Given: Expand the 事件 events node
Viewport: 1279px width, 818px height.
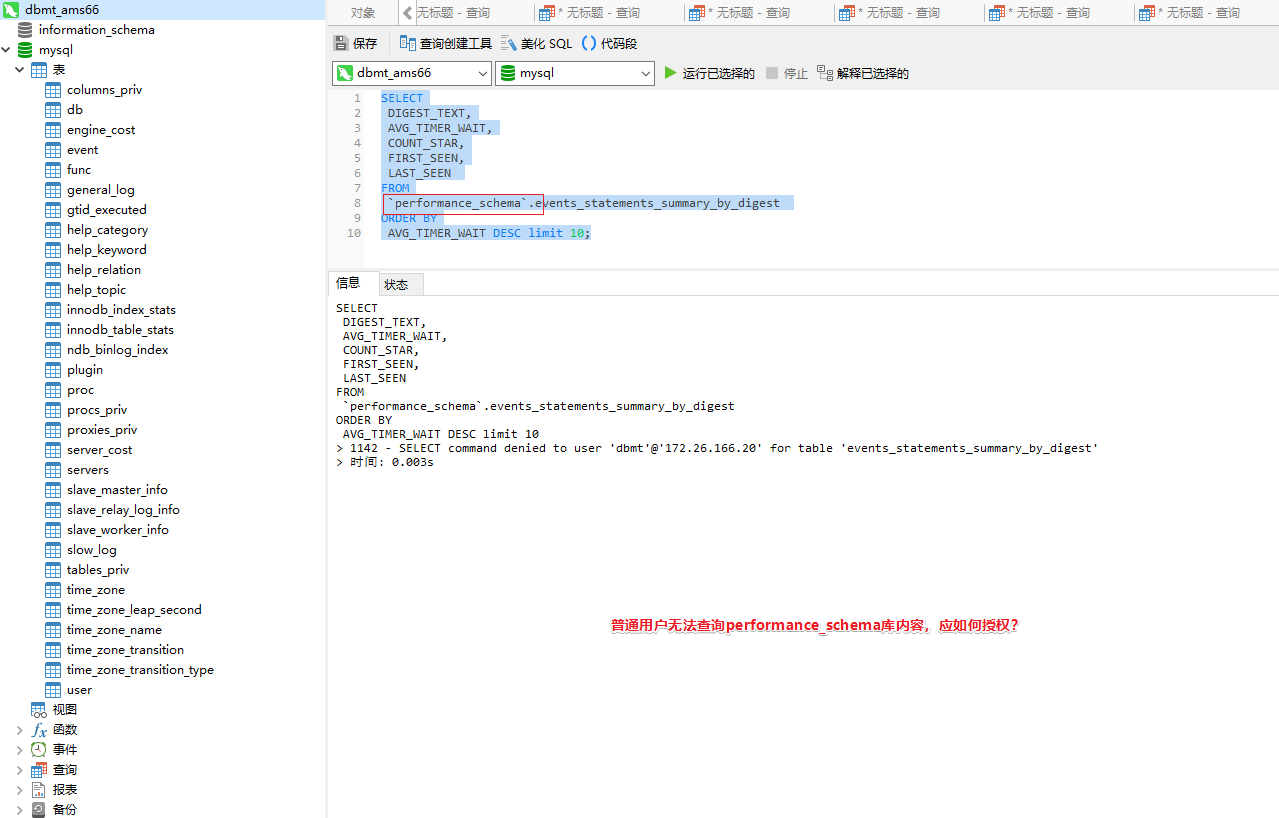Looking at the screenshot, I should (x=20, y=750).
